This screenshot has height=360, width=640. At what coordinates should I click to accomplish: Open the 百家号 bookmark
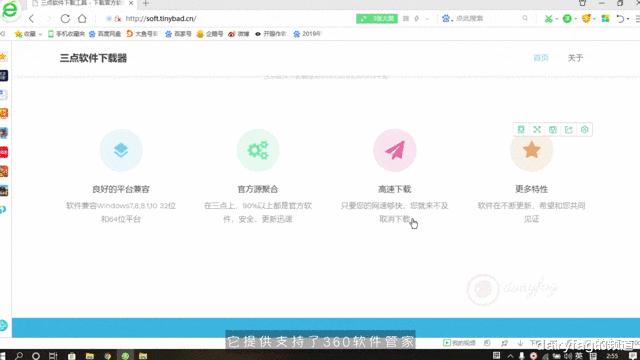point(178,34)
